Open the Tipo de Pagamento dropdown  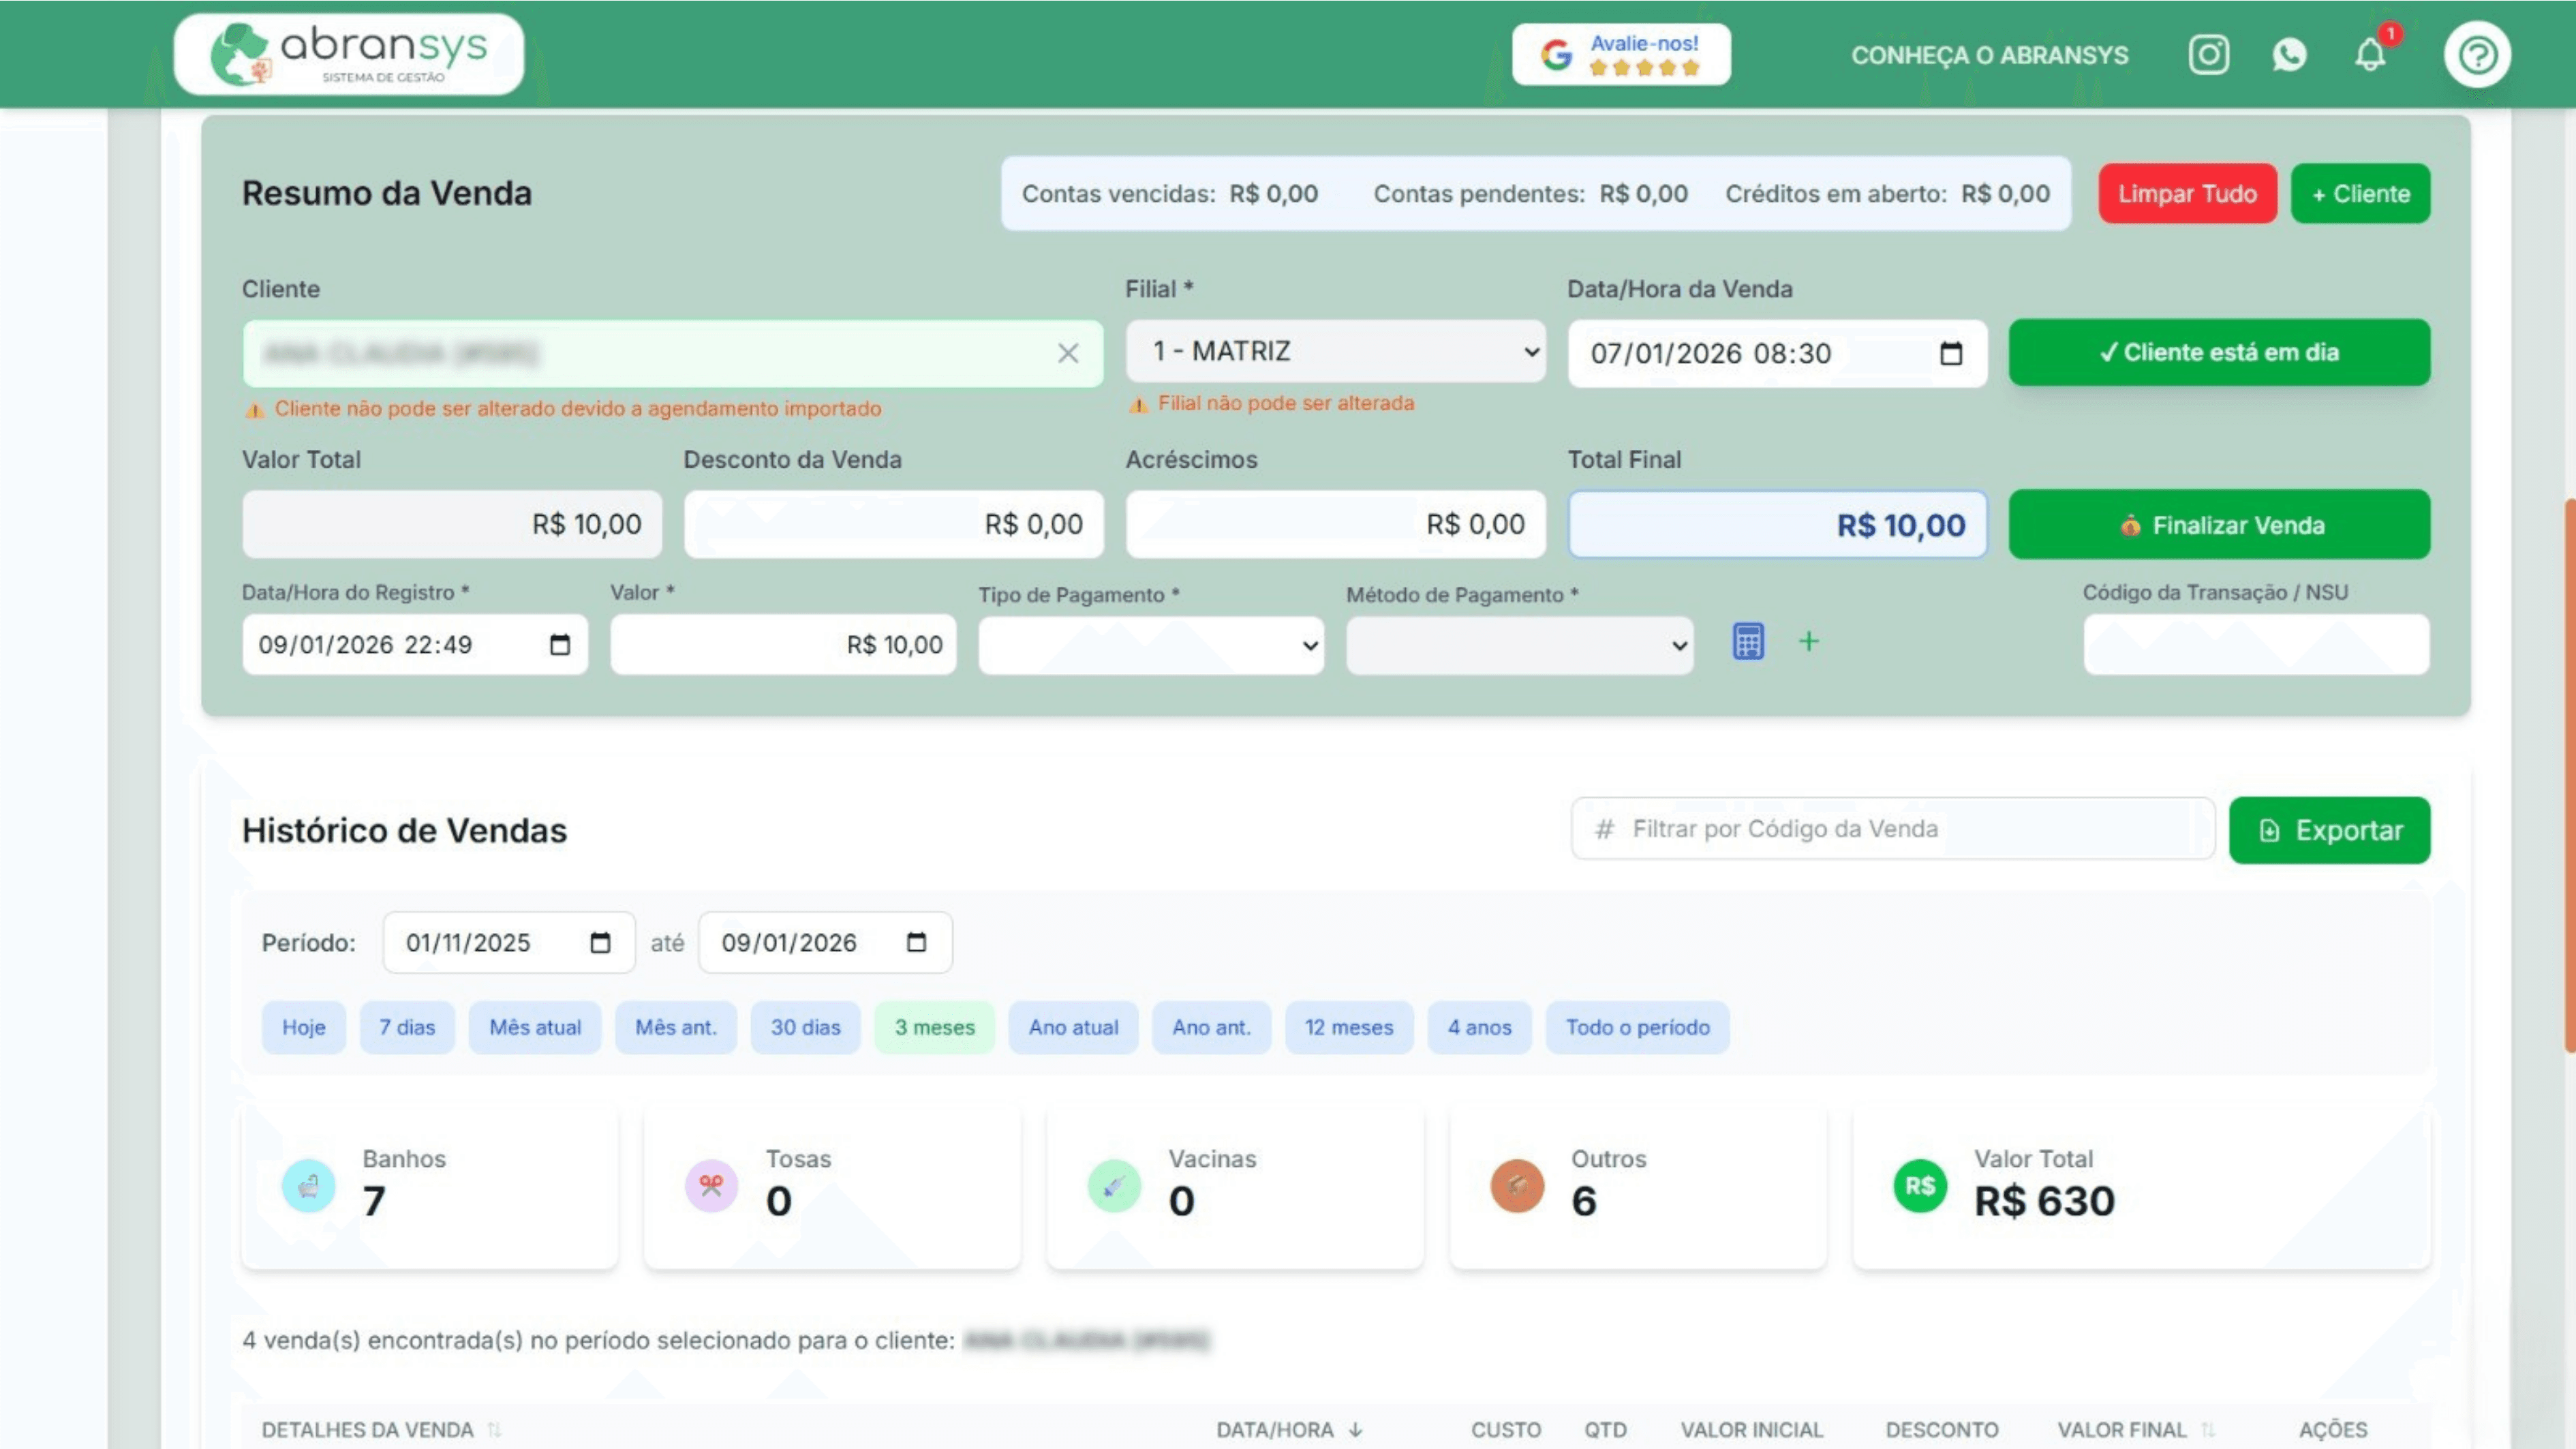[x=1151, y=645]
